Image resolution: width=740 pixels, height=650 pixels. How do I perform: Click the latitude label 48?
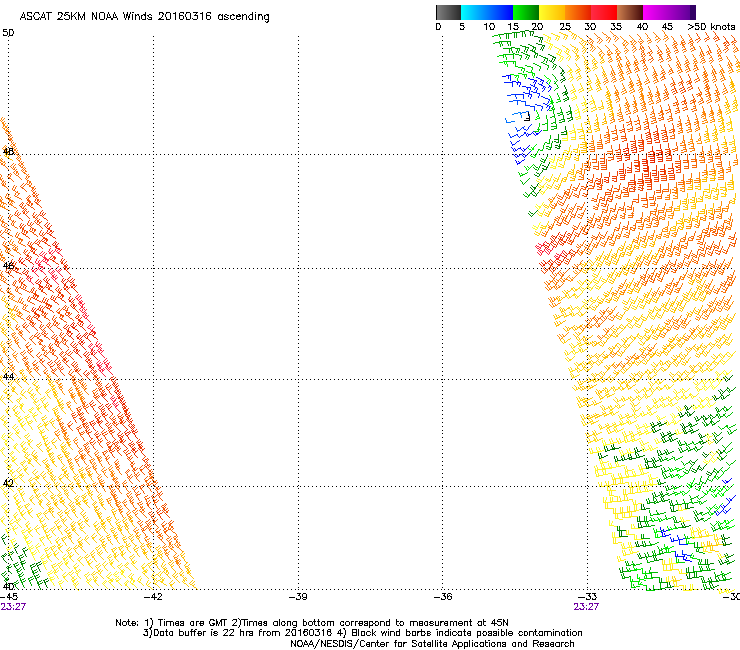(x=8, y=152)
